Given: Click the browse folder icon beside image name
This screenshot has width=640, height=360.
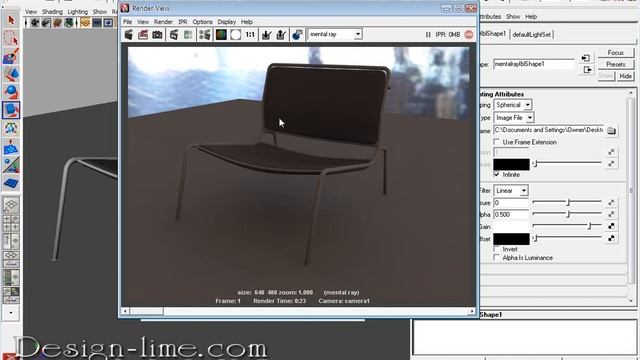Looking at the screenshot, I should click(x=611, y=131).
